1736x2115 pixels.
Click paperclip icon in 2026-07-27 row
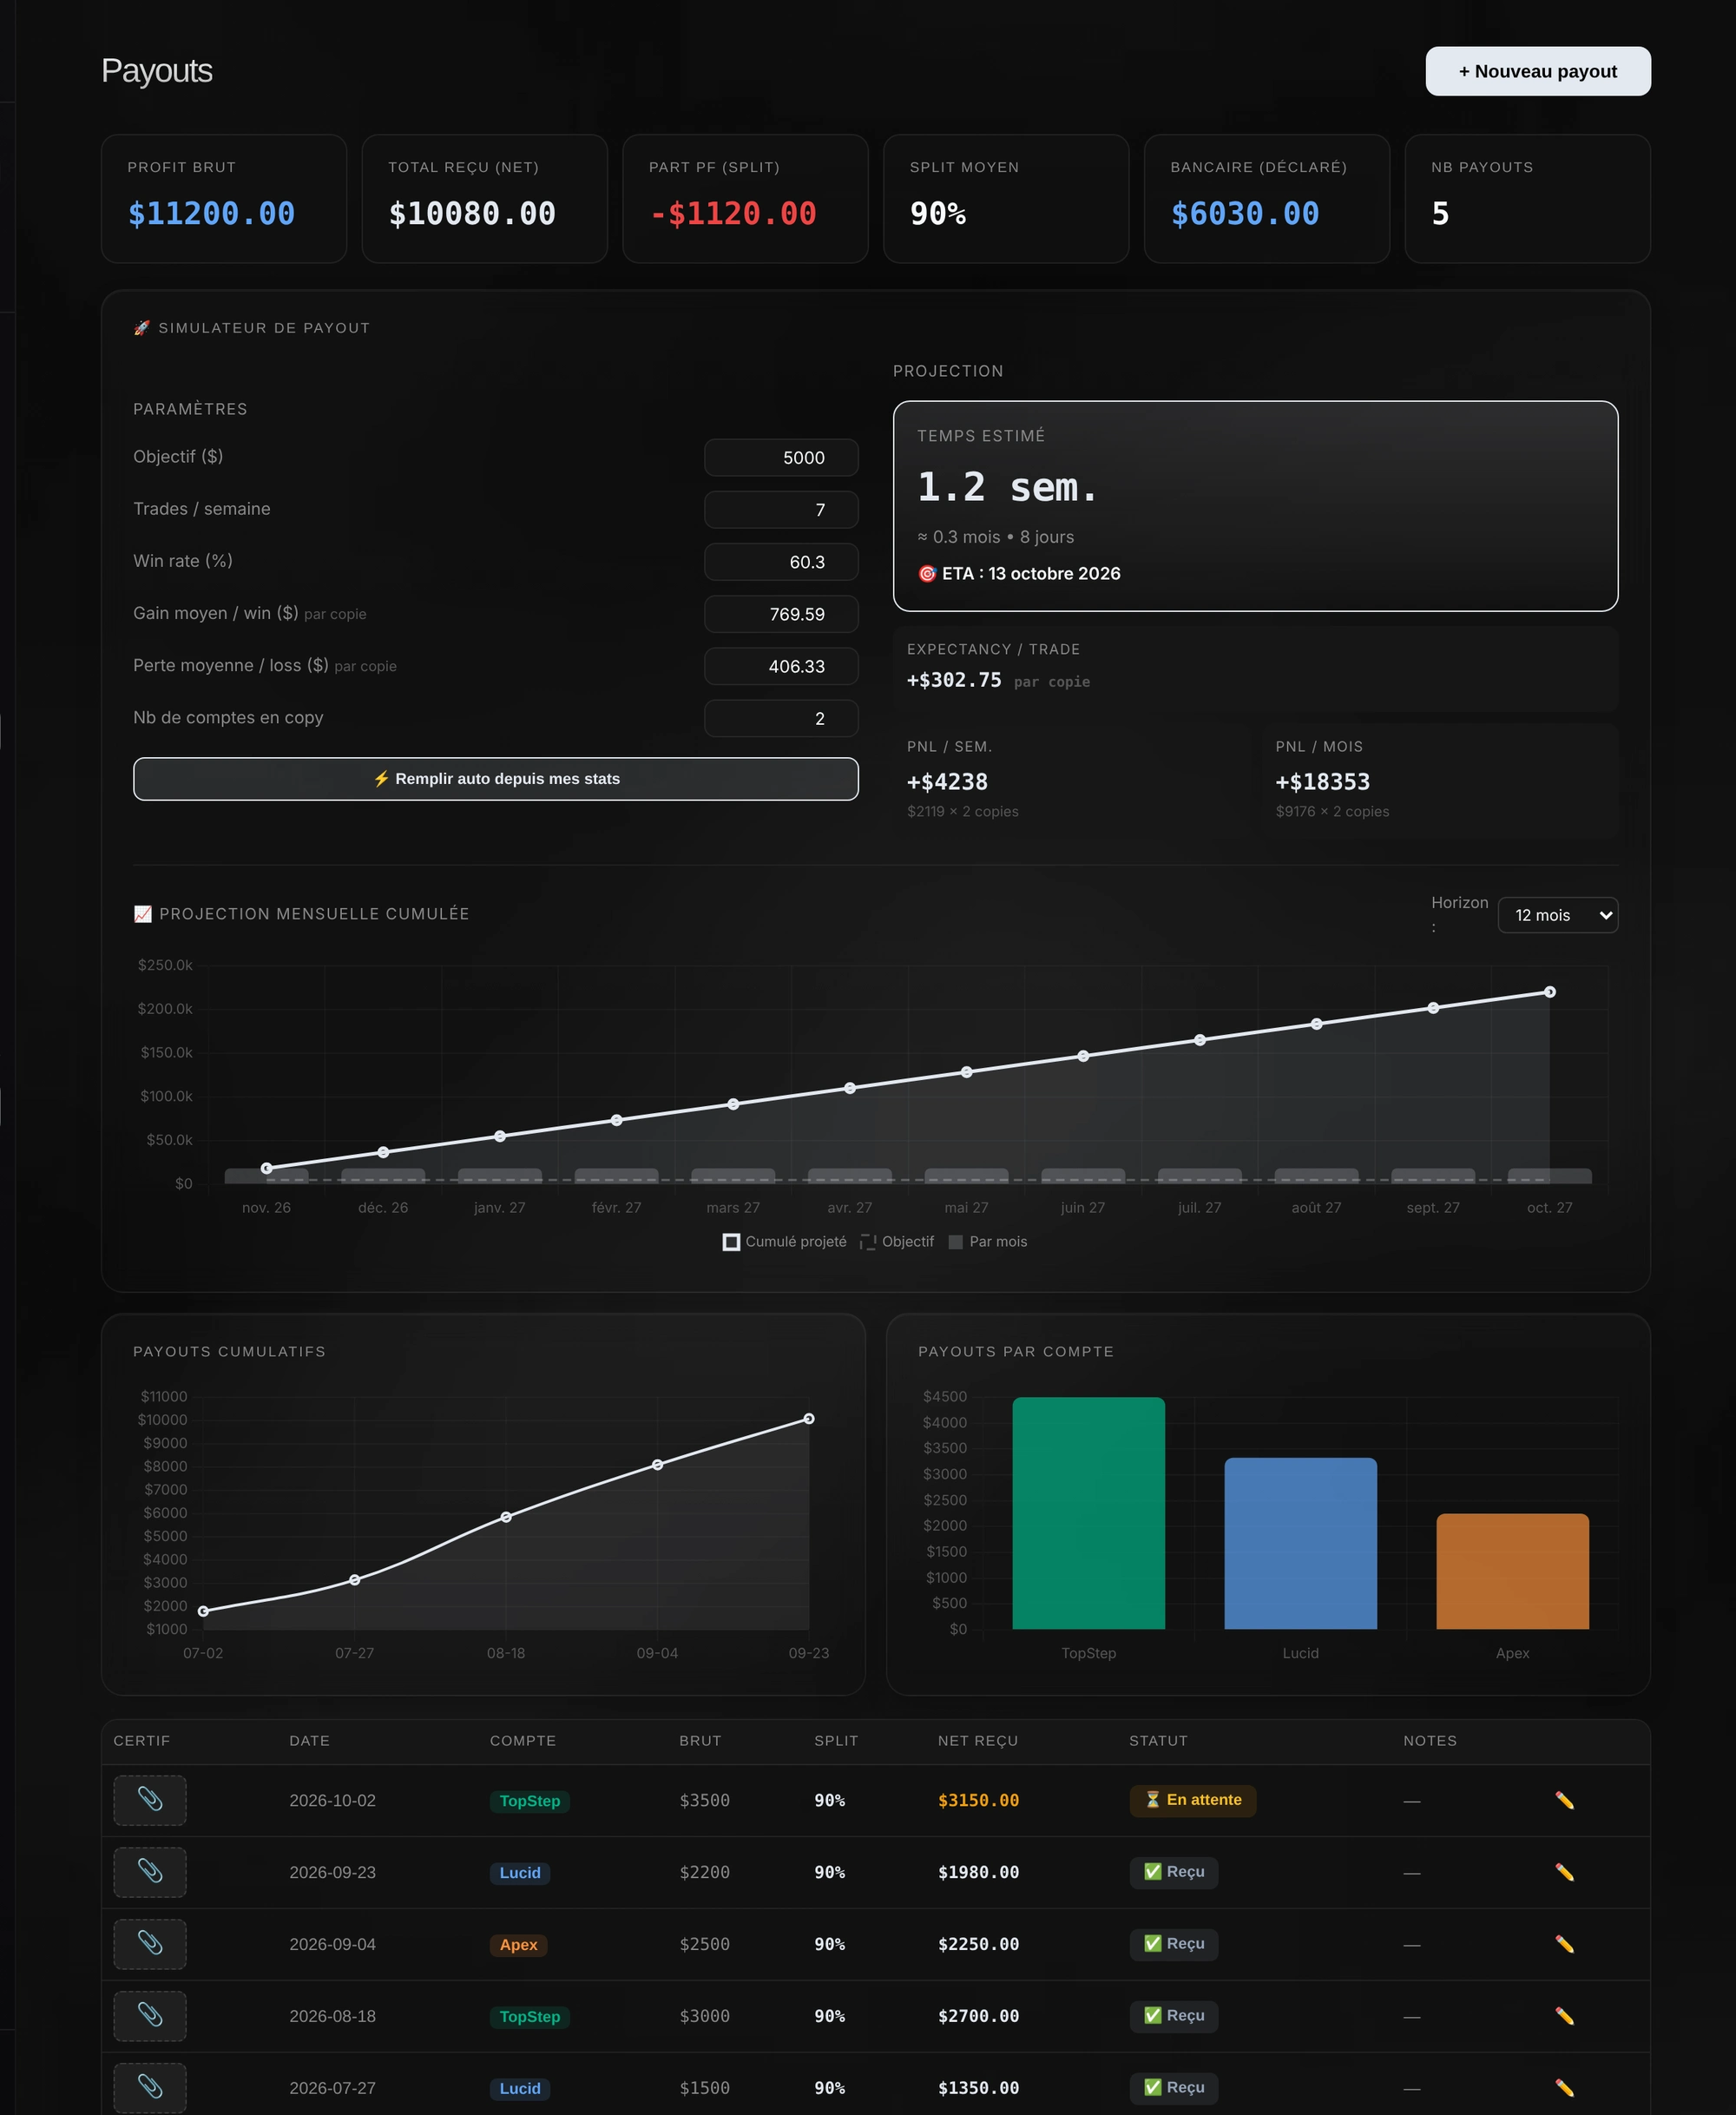click(150, 2088)
